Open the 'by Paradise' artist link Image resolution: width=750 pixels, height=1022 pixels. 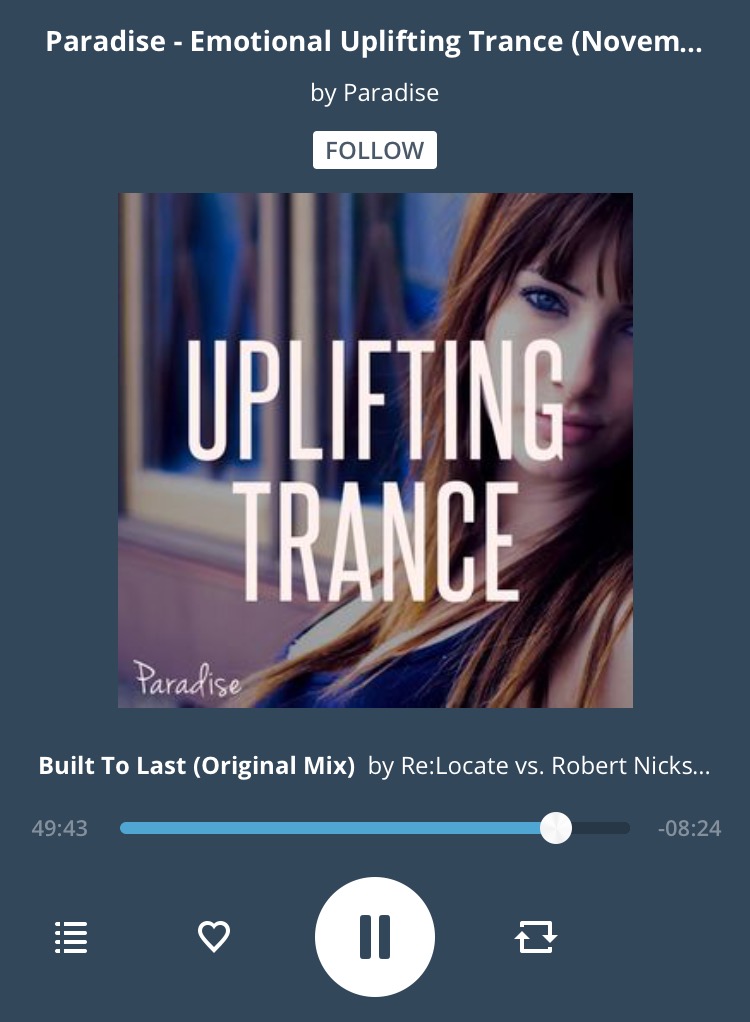(375, 93)
